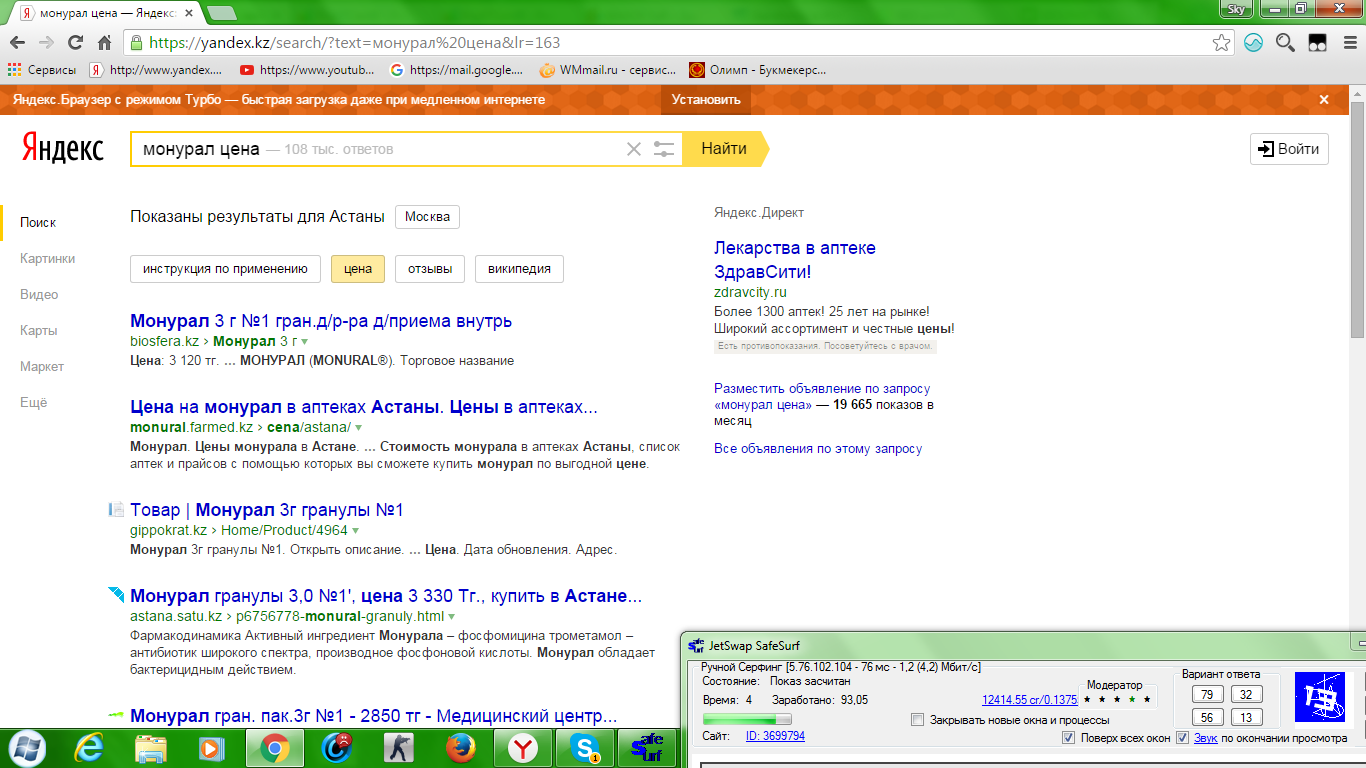Choose answer 32 in SafeSurf
1366x768 pixels.
(1246, 694)
